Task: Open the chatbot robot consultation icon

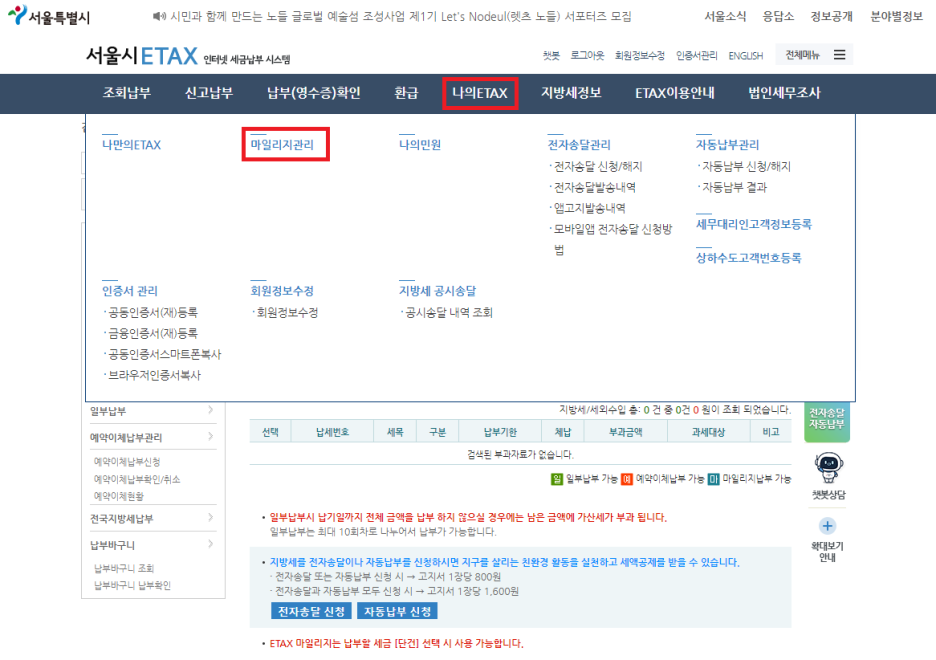Action: [x=829, y=468]
